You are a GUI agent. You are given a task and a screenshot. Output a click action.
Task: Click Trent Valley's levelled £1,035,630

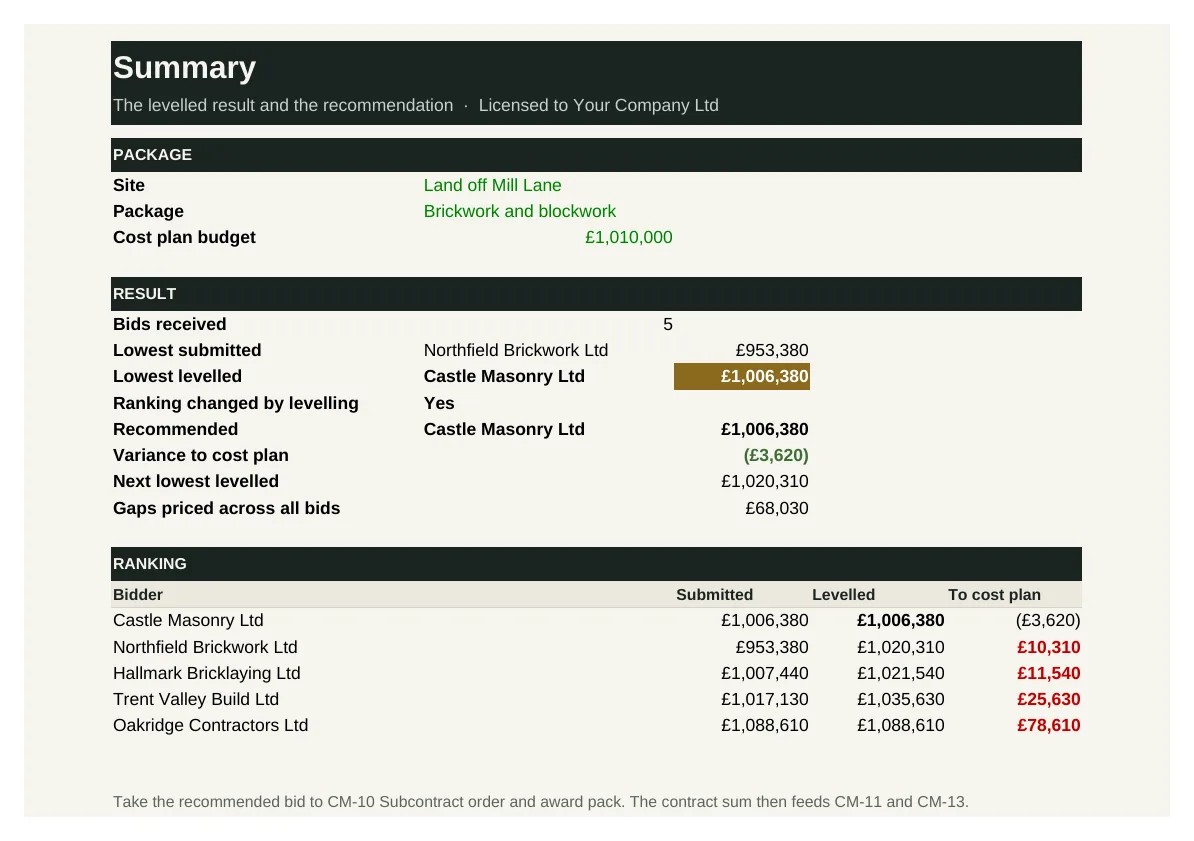[900, 699]
